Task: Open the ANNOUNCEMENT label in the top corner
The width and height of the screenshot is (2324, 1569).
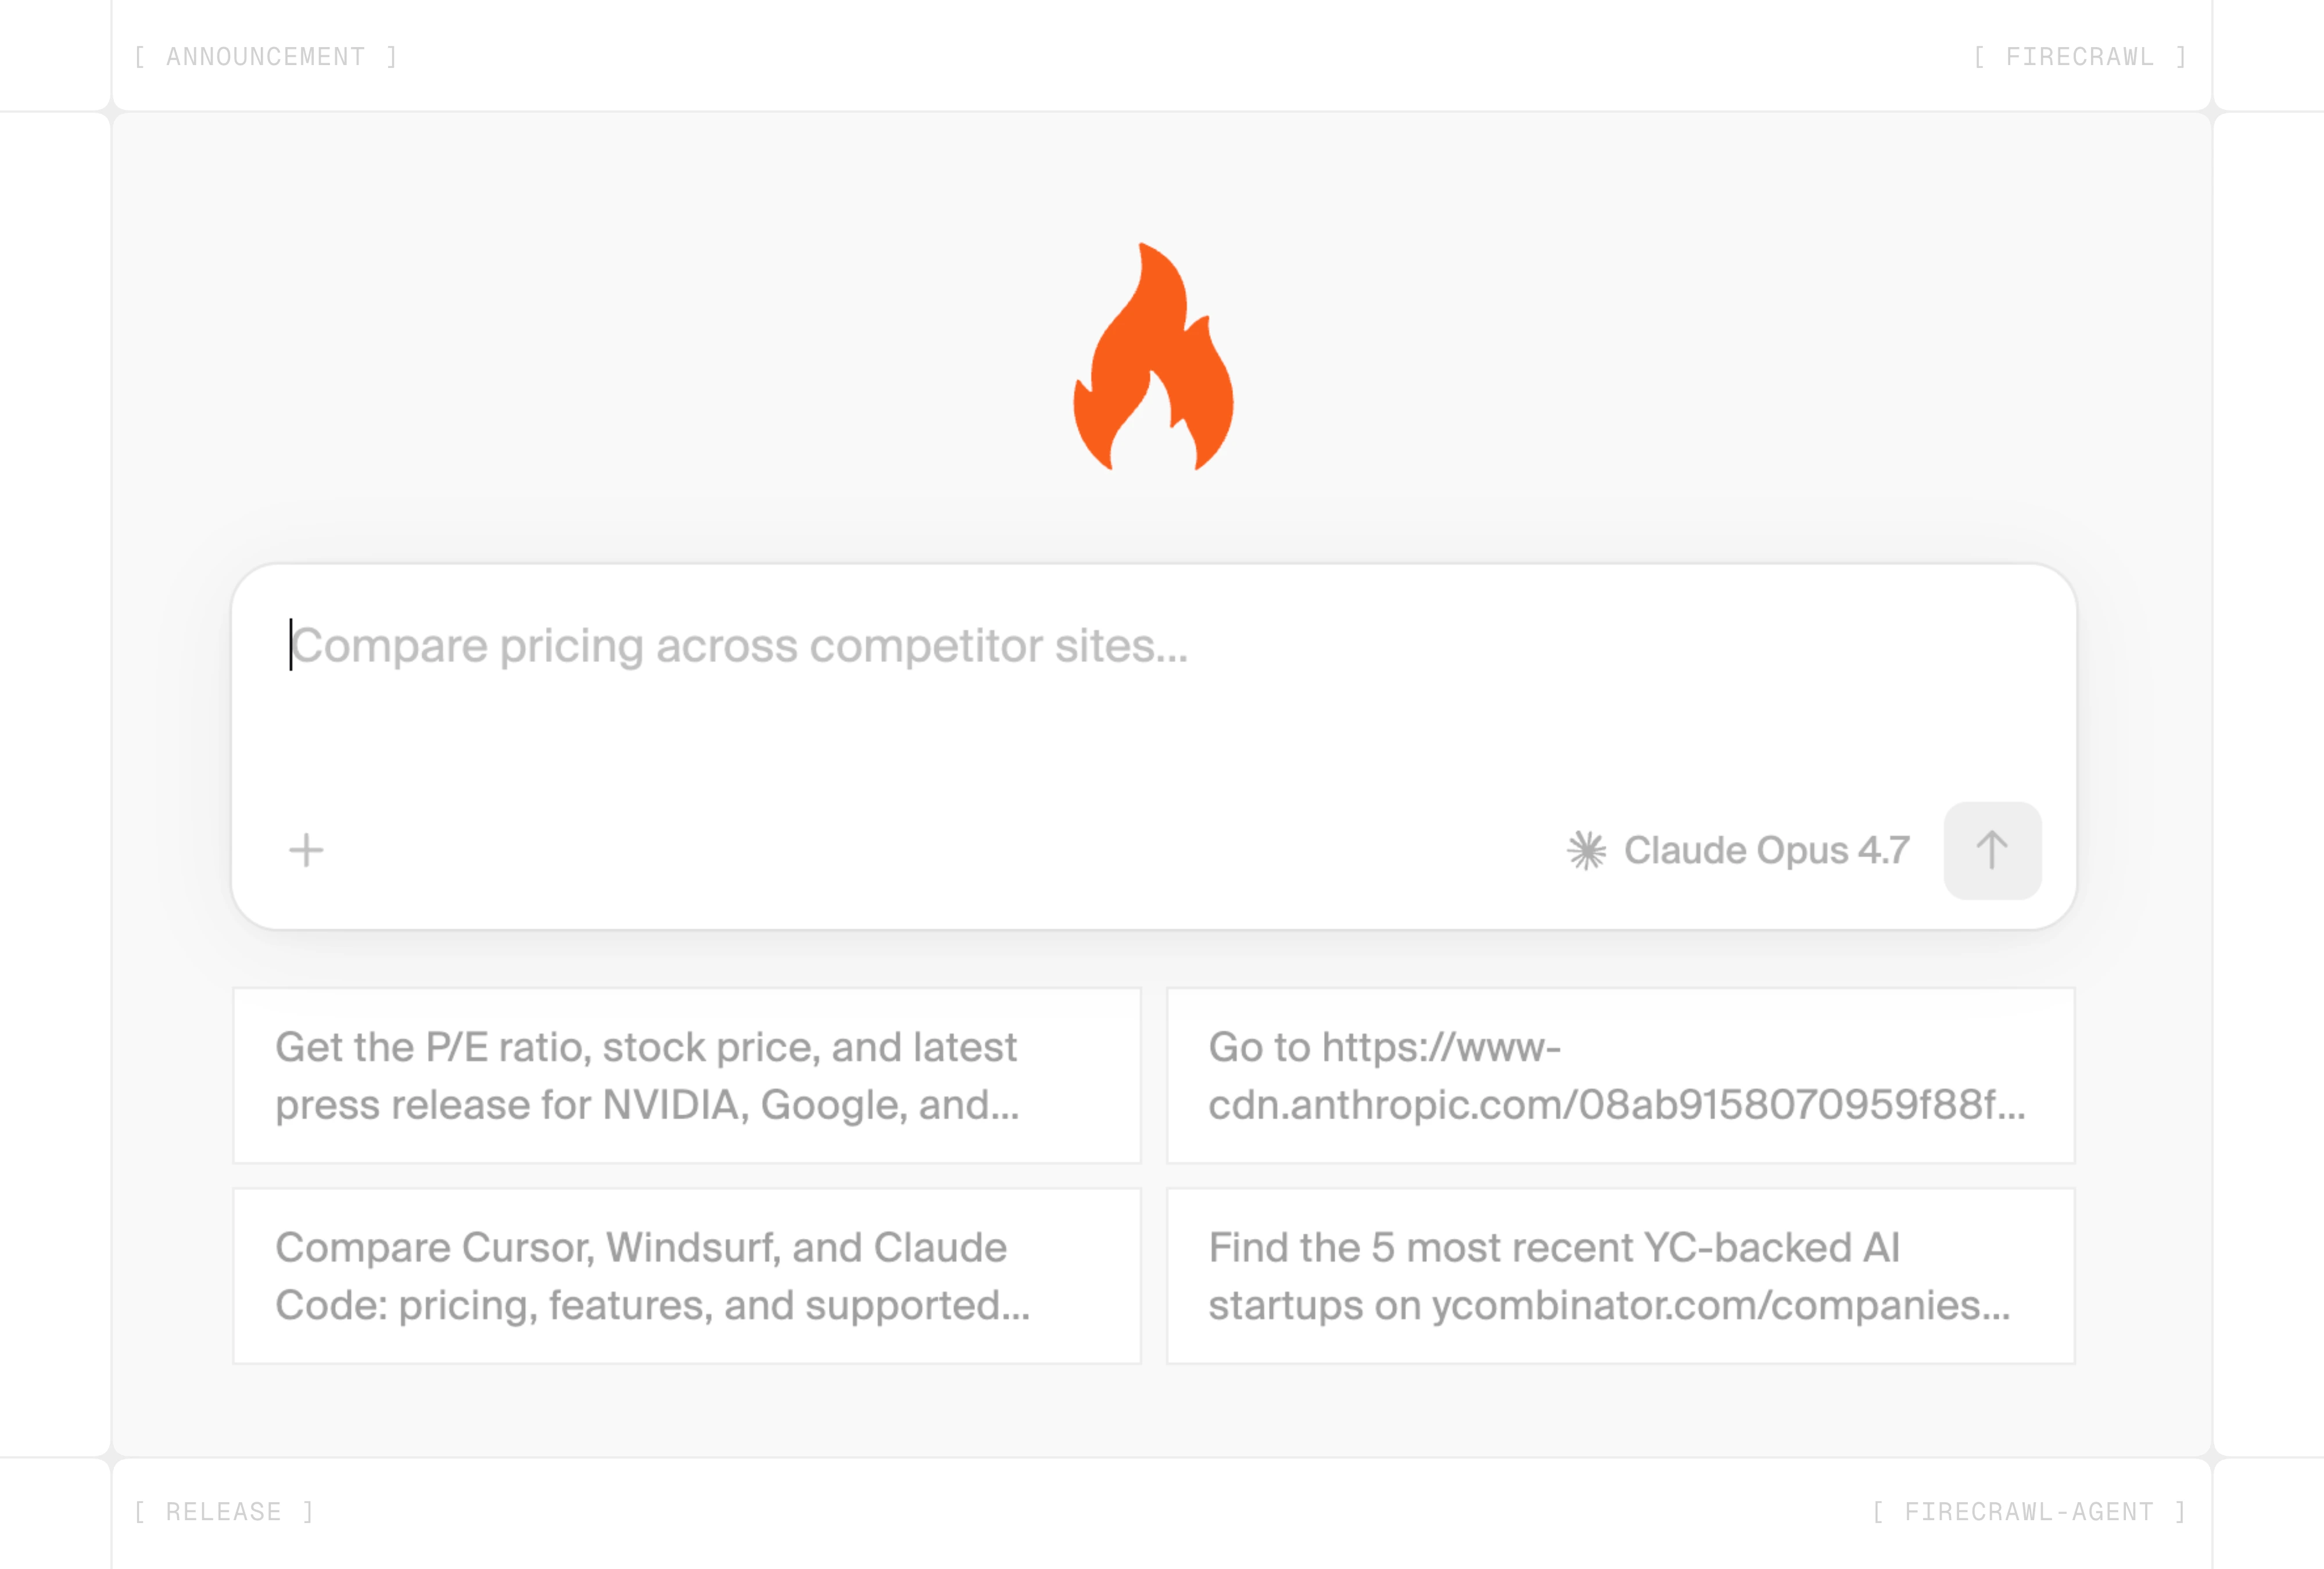Action: 266,56
